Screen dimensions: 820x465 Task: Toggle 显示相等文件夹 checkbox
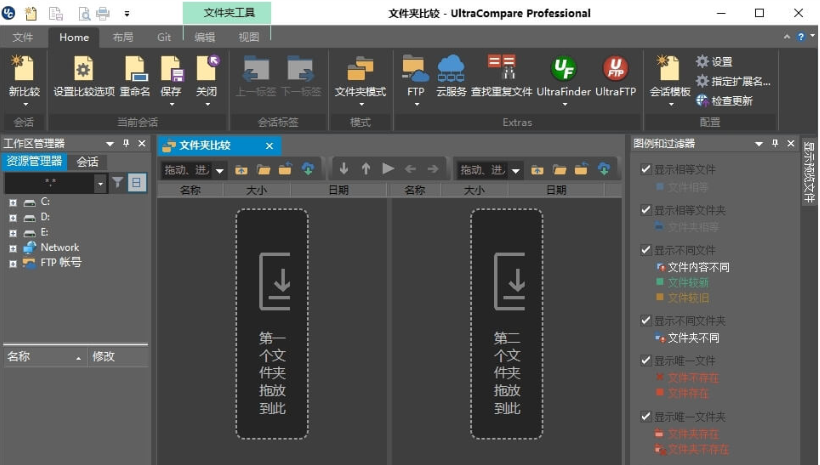646,210
